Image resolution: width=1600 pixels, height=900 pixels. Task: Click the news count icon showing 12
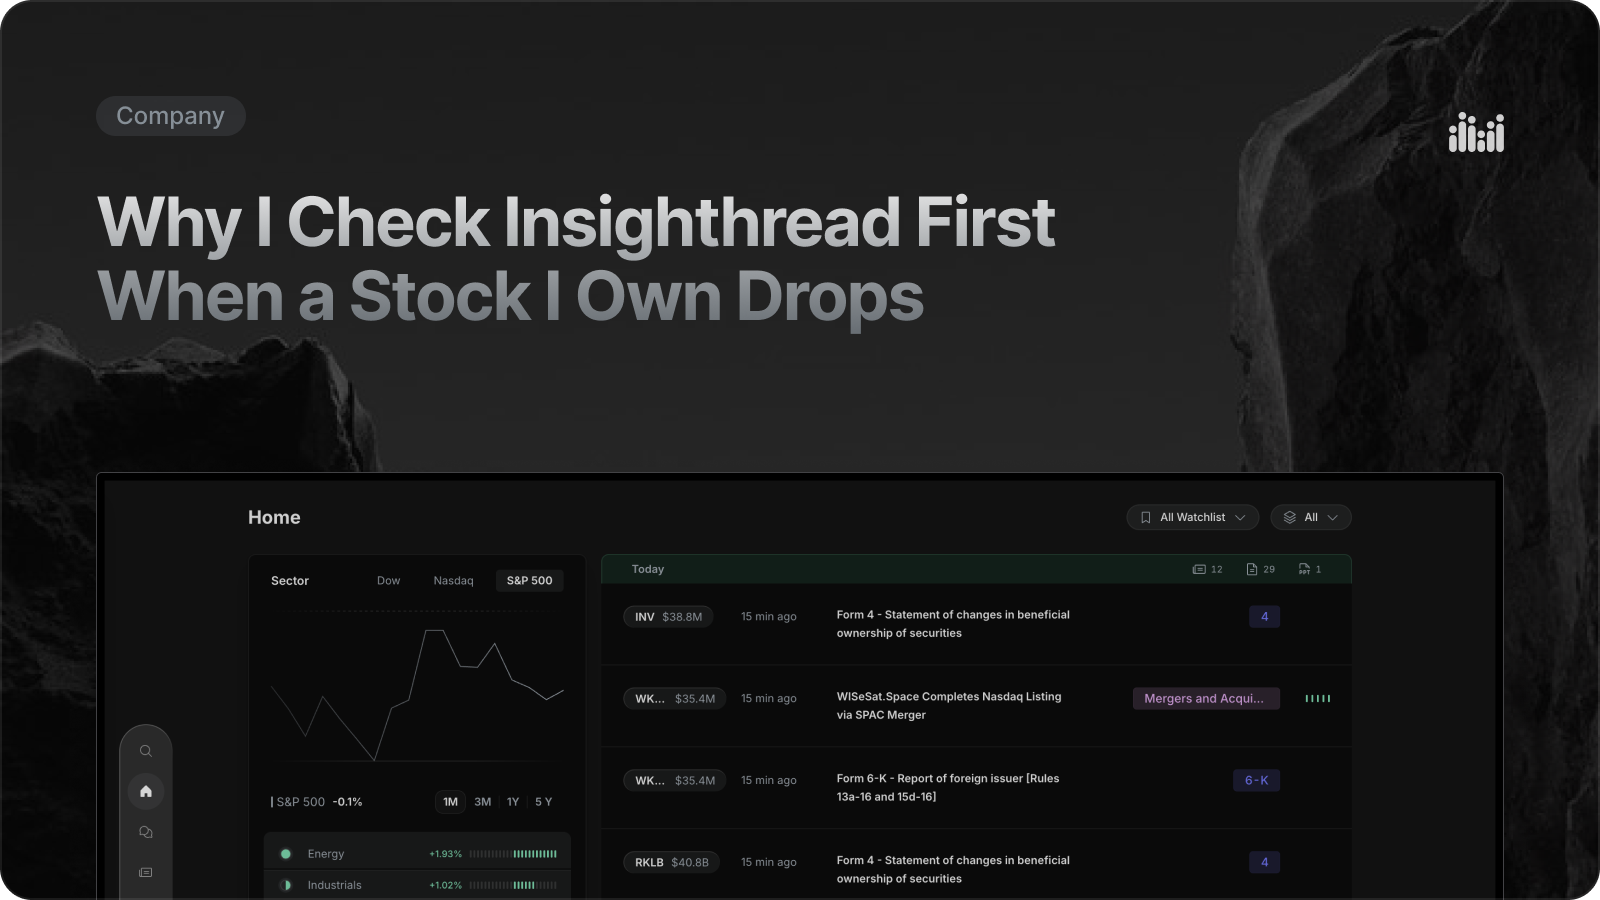[x=1199, y=569]
